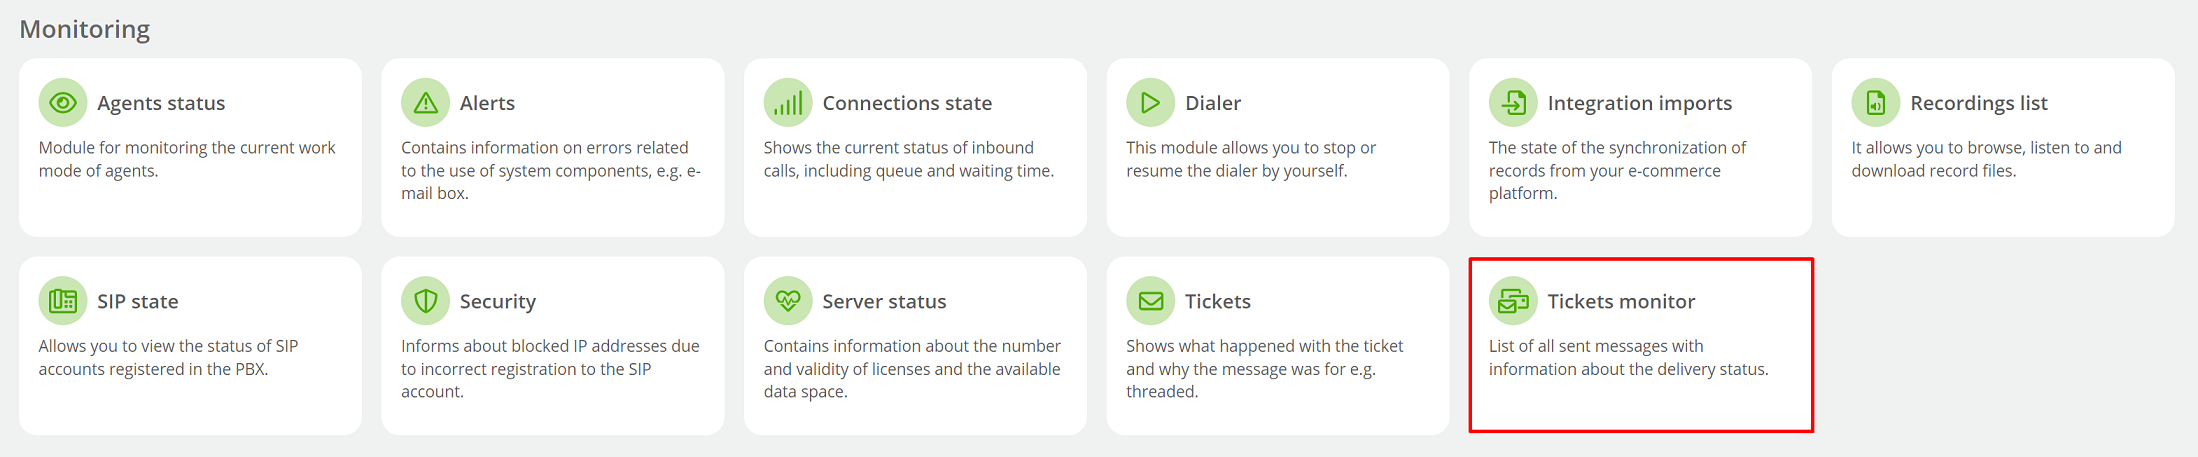Go to Connections state title
Screen dimensions: 2198x457
point(907,103)
